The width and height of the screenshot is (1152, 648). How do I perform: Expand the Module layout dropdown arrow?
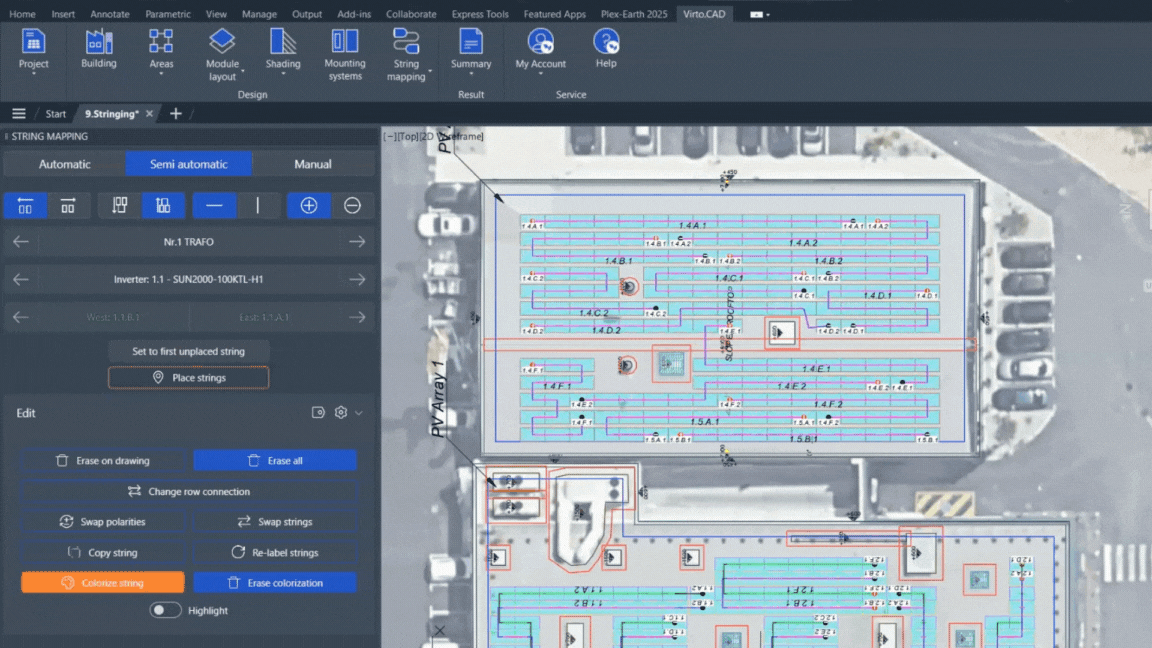point(242,71)
